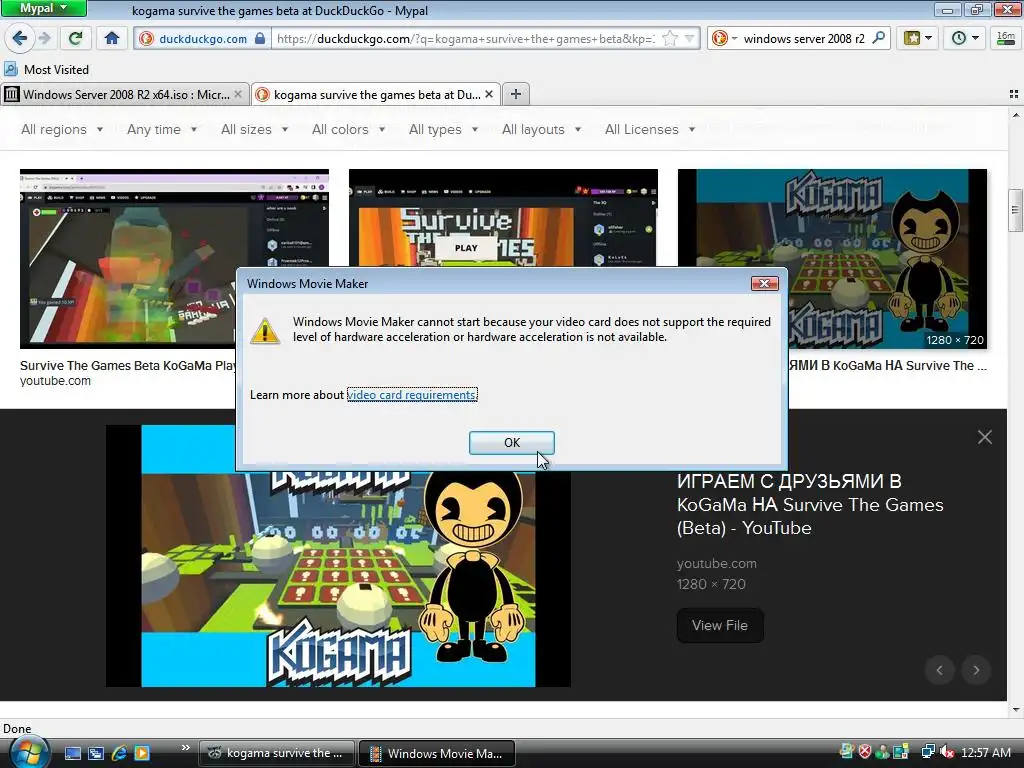The image size is (1024, 768).
Task: Click the DuckDuckGo site identity icon
Action: point(146,39)
